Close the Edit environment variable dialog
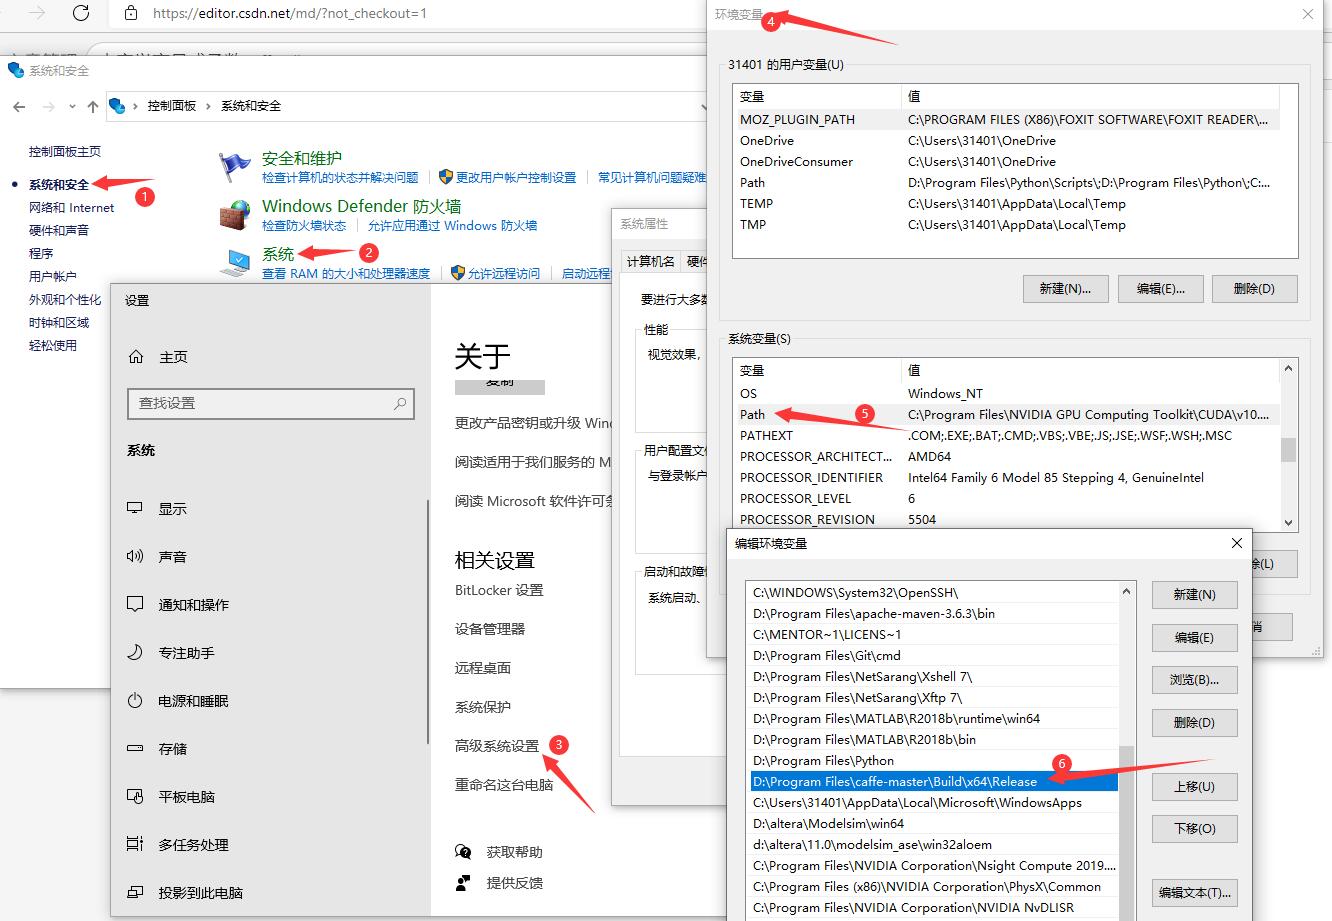The height and width of the screenshot is (921, 1332). [x=1237, y=543]
